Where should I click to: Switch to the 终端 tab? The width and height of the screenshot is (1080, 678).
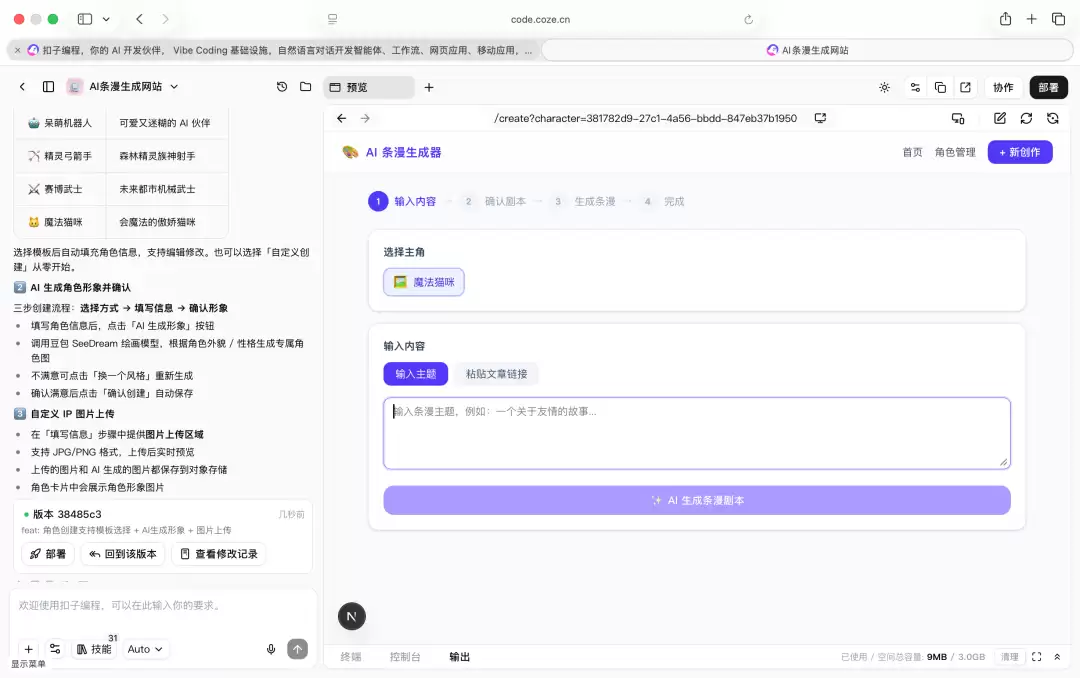pos(351,657)
